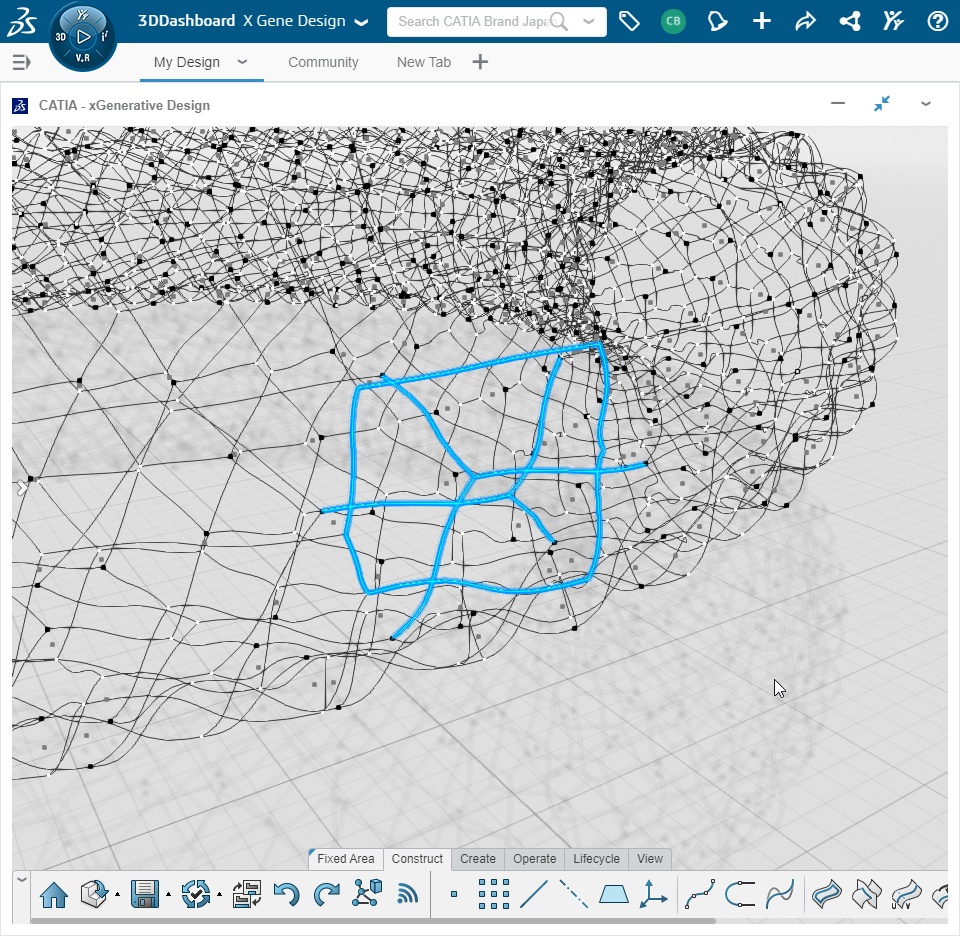Add a new dashboard tab with plus

click(481, 62)
